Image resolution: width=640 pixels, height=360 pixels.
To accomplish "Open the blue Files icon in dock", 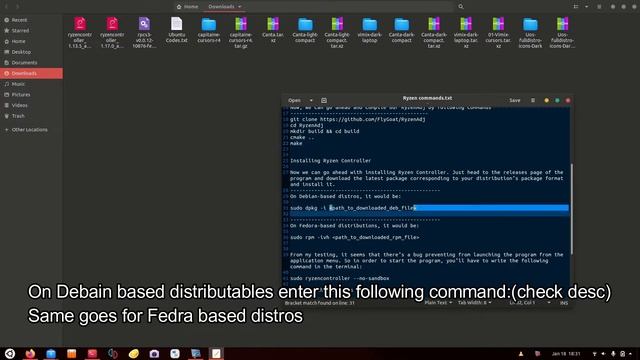I will click(51, 353).
